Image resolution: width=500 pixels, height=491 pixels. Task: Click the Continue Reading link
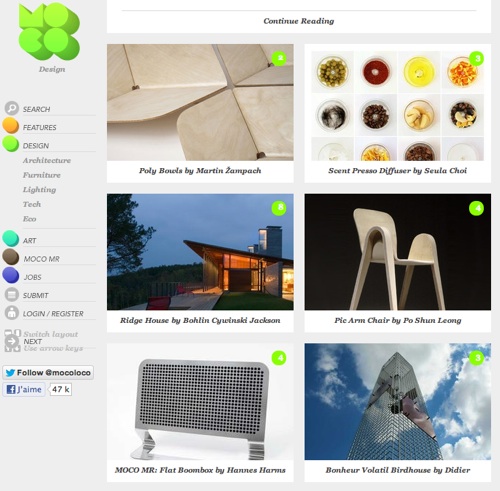coord(299,21)
